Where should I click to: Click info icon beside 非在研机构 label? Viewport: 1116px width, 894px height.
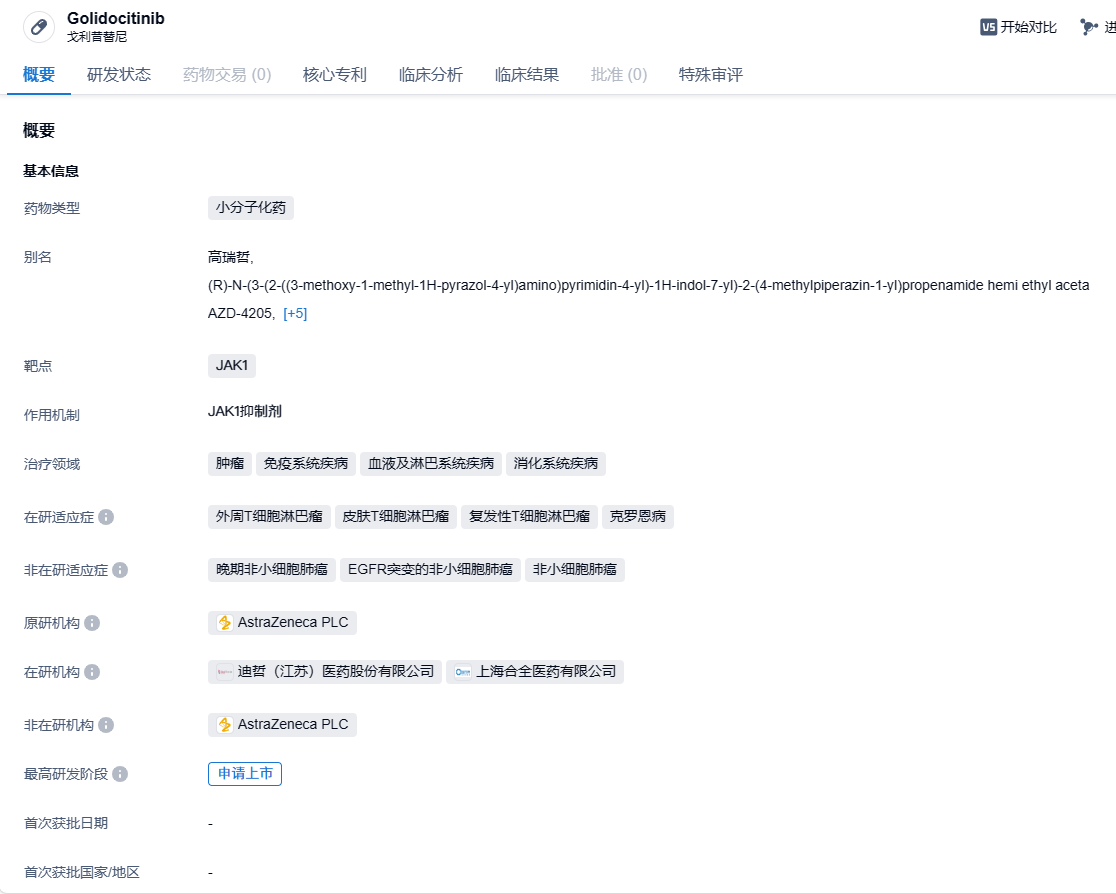106,725
